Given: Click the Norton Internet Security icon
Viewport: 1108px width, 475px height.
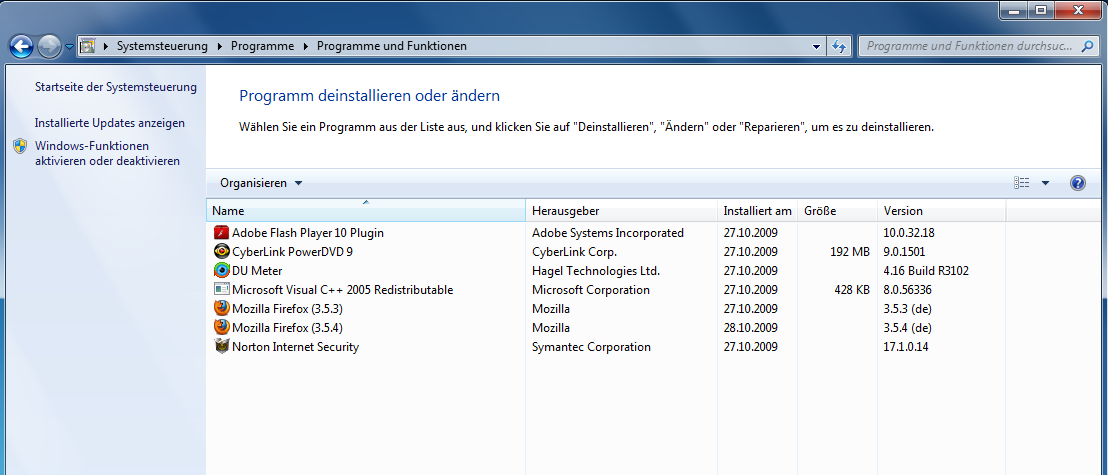Looking at the screenshot, I should [221, 347].
